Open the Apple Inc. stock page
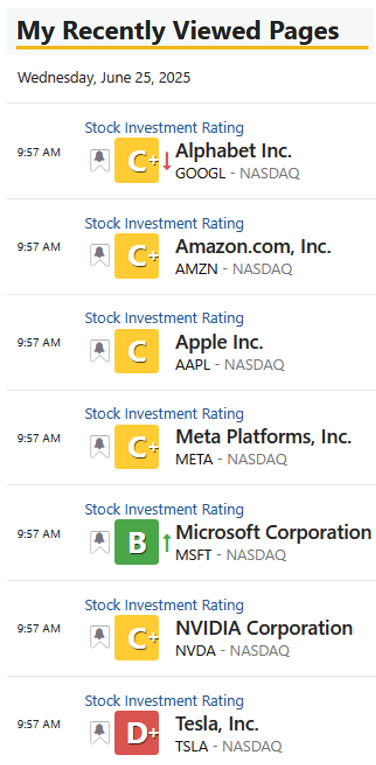 pos(219,342)
